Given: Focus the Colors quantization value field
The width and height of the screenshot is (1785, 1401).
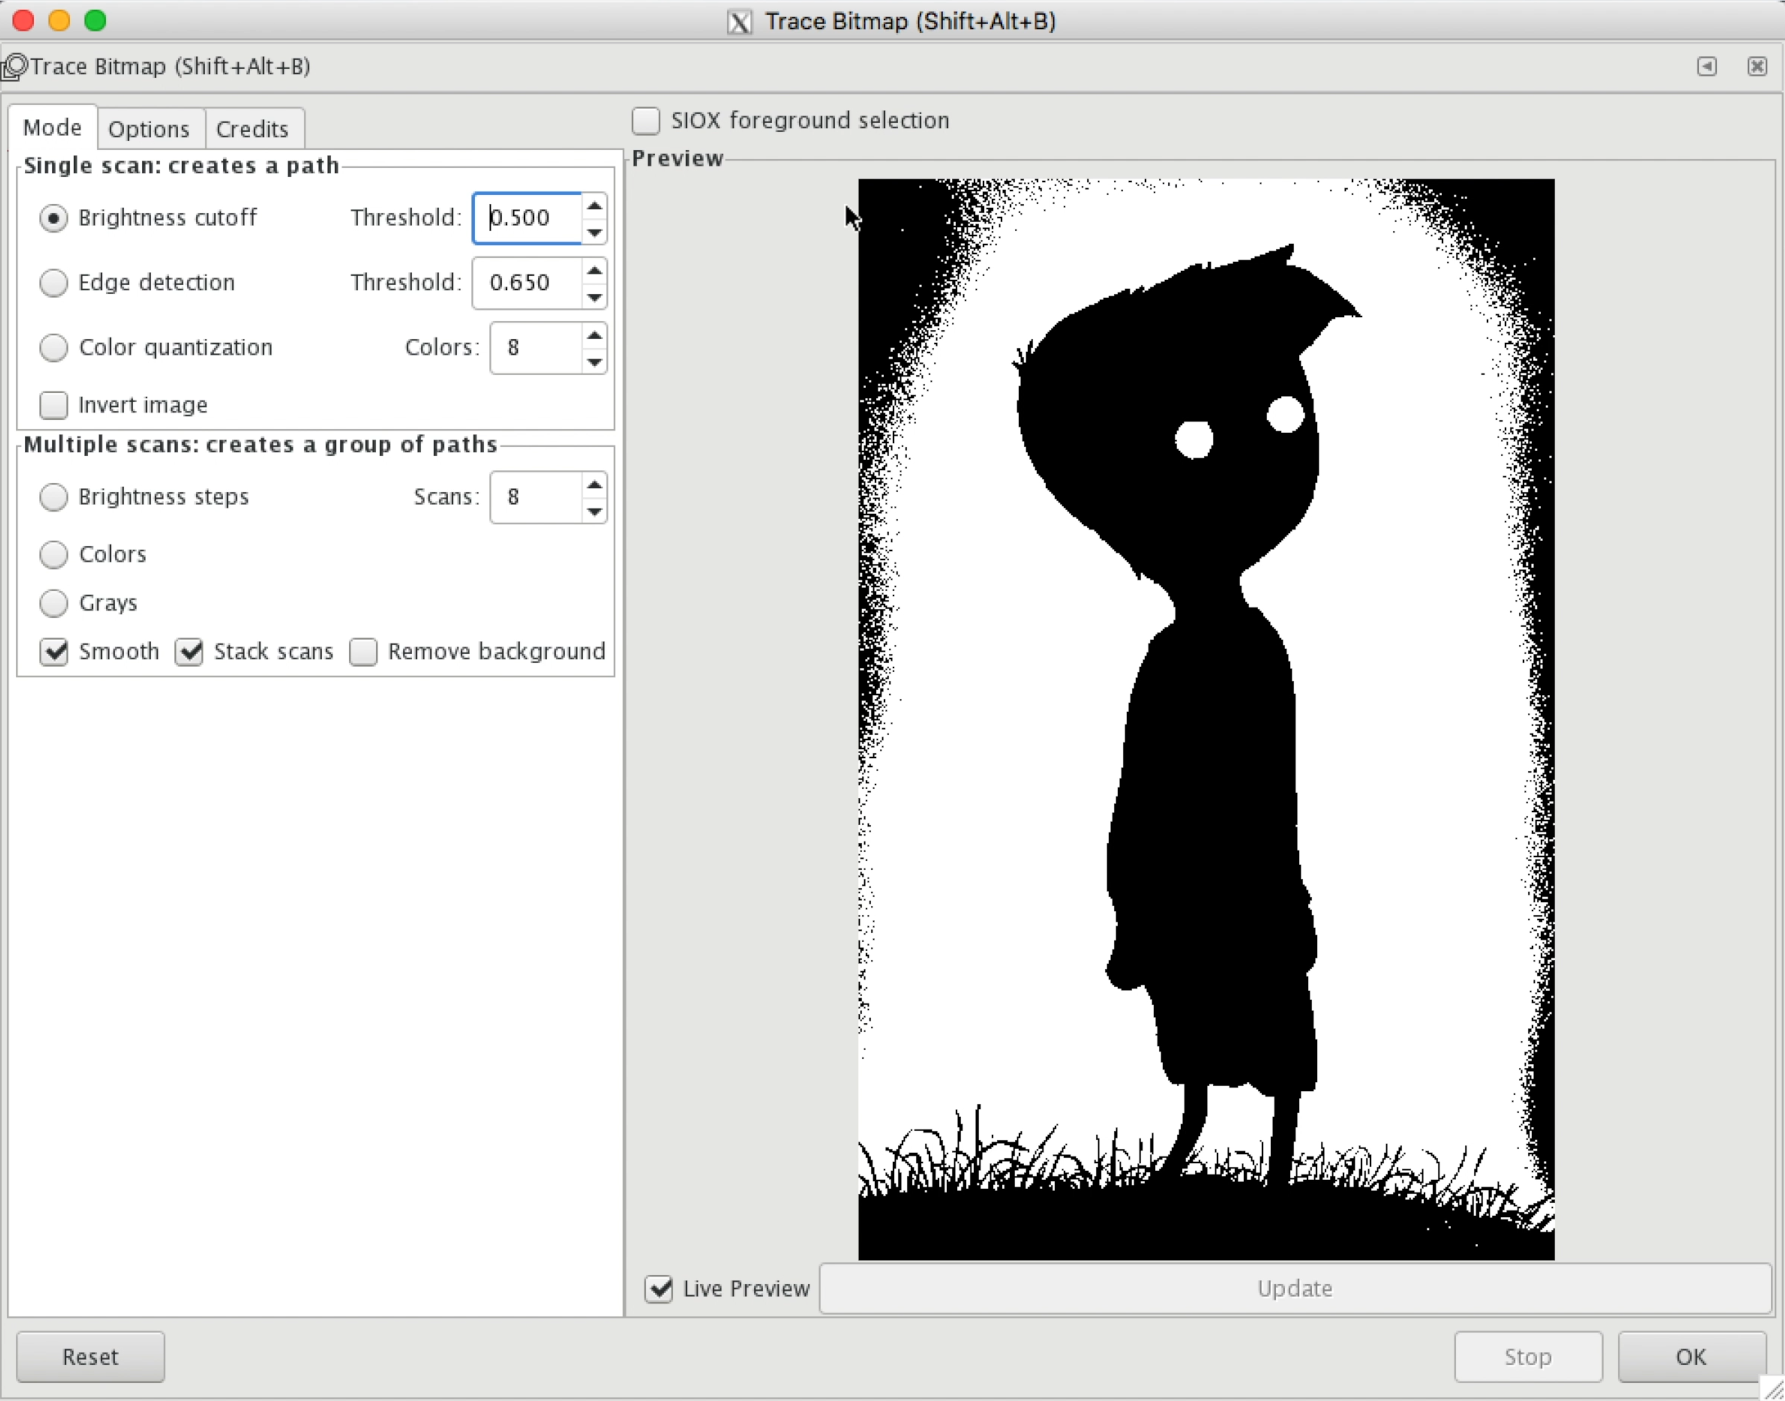Looking at the screenshot, I should (536, 348).
